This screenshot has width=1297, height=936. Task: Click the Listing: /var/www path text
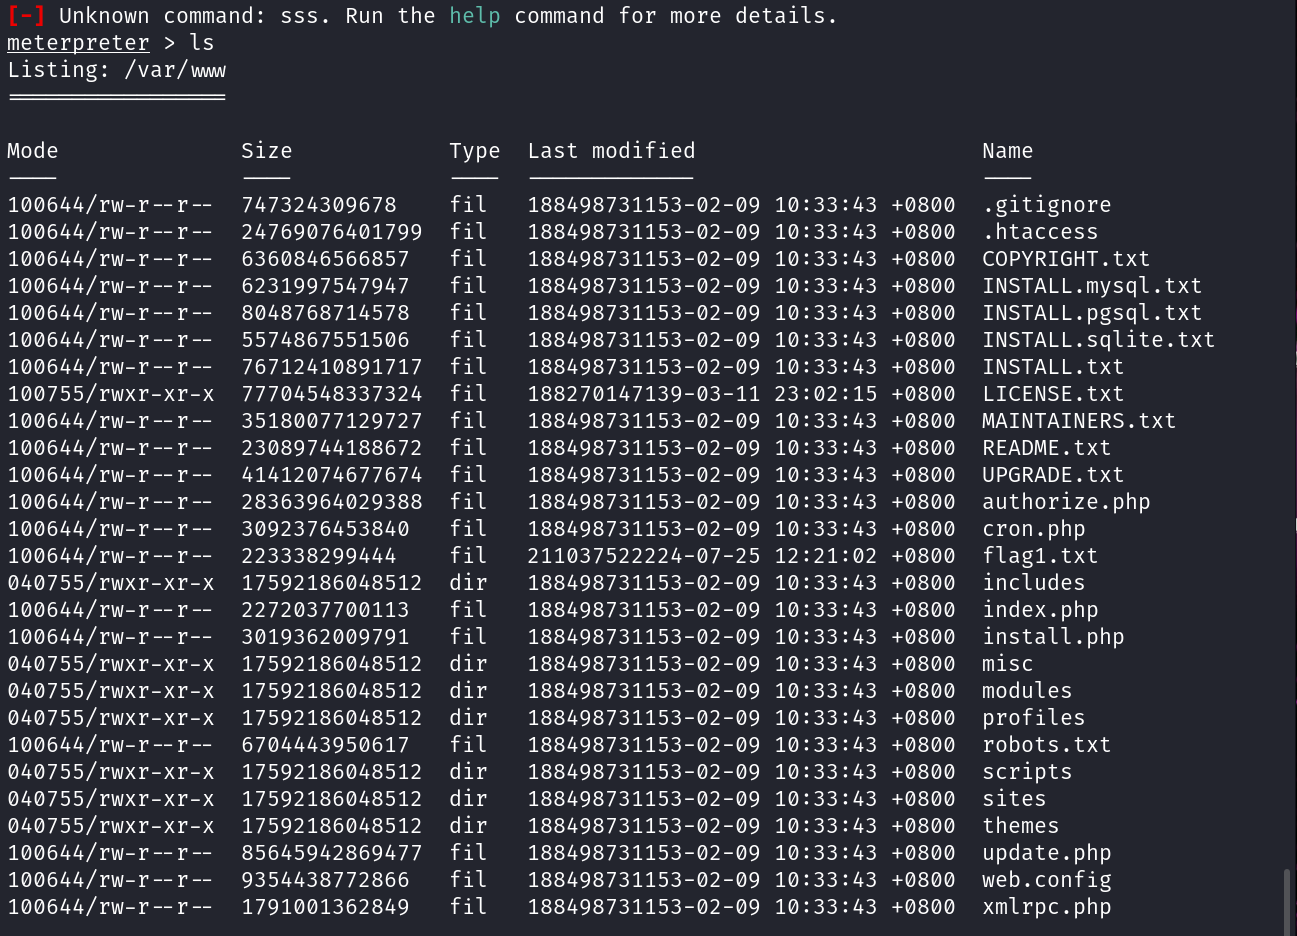[116, 70]
